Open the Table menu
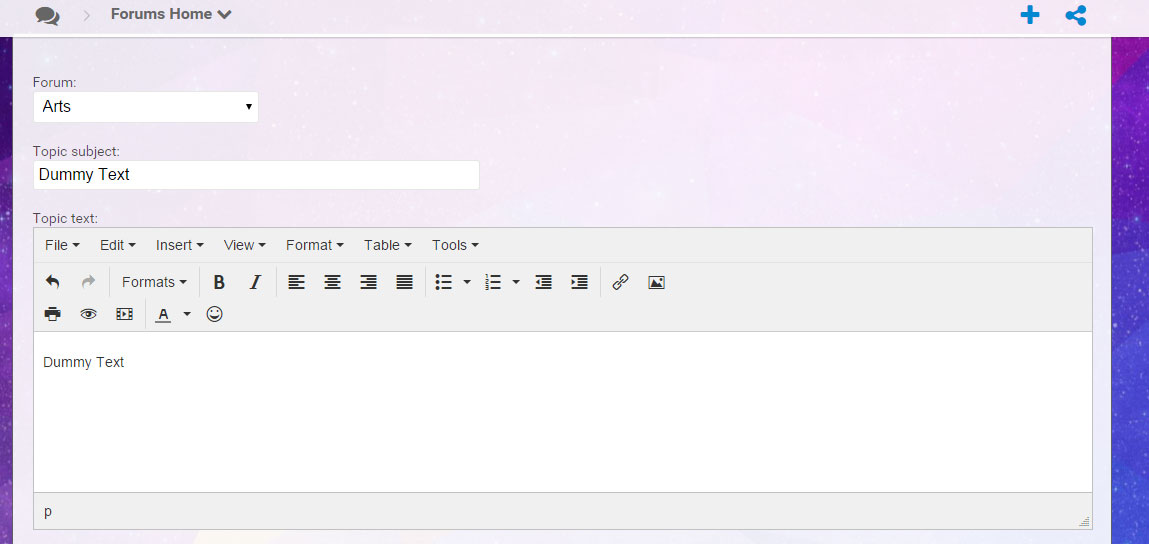This screenshot has height=544, width=1149. coord(388,245)
